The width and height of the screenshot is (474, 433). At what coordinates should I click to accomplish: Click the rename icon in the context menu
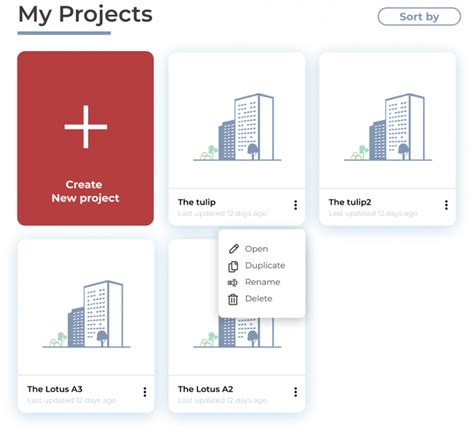coord(232,283)
